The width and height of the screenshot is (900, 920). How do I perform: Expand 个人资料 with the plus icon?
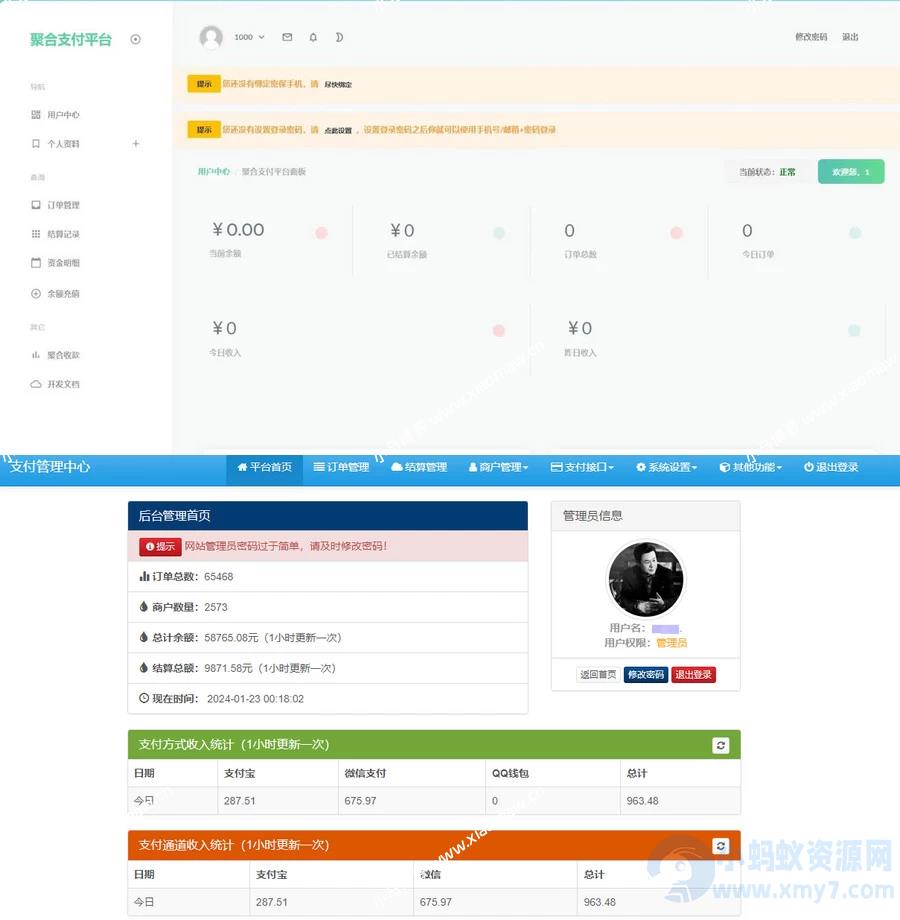(x=136, y=144)
